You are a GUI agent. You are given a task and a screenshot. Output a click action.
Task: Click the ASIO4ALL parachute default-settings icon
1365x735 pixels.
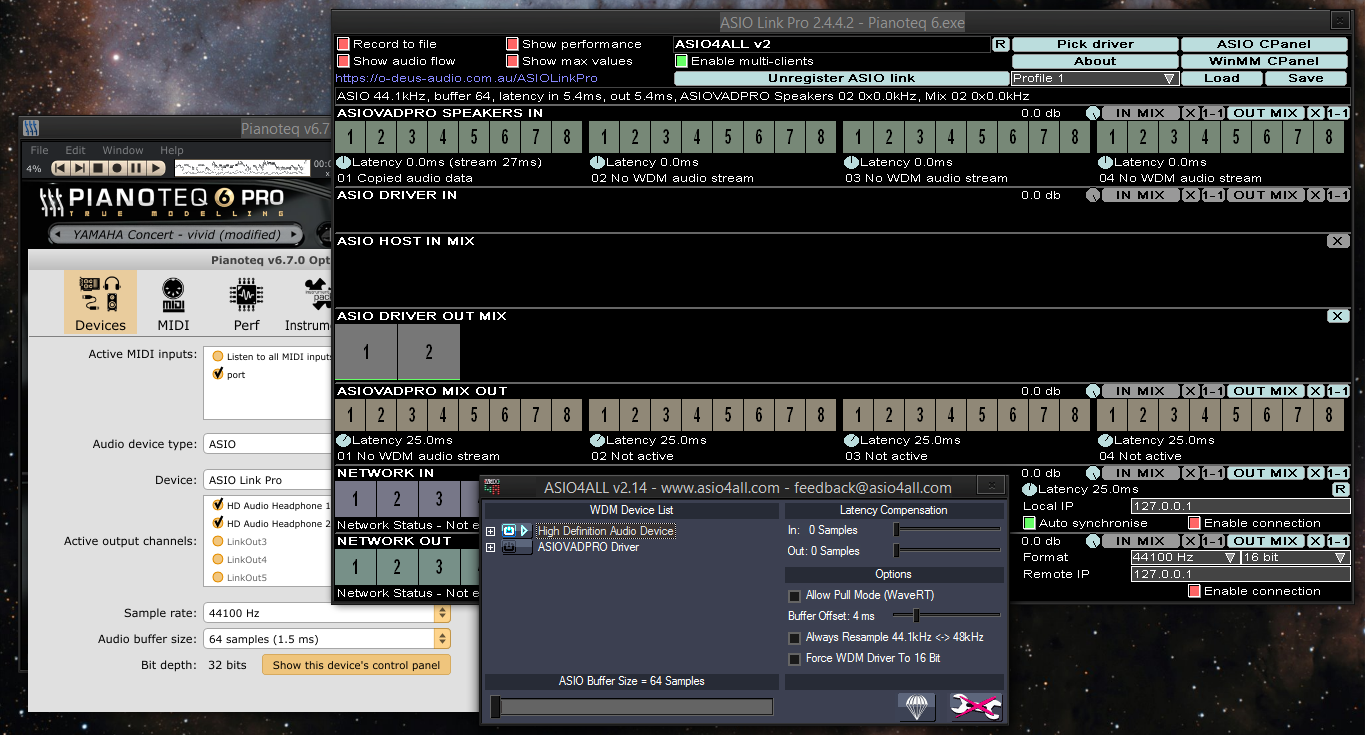pyautogui.click(x=916, y=706)
